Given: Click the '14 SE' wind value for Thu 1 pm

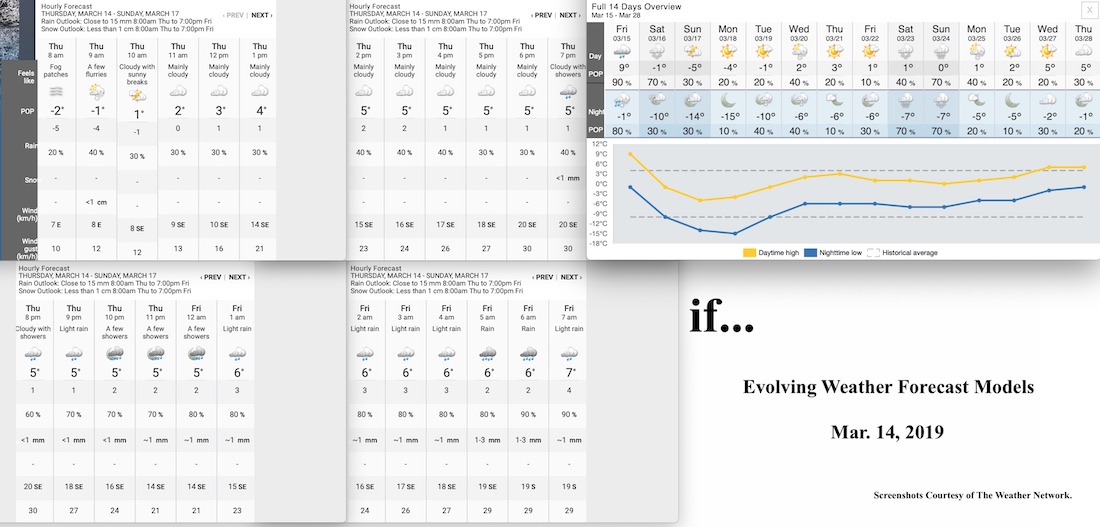Looking at the screenshot, I should tap(260, 225).
